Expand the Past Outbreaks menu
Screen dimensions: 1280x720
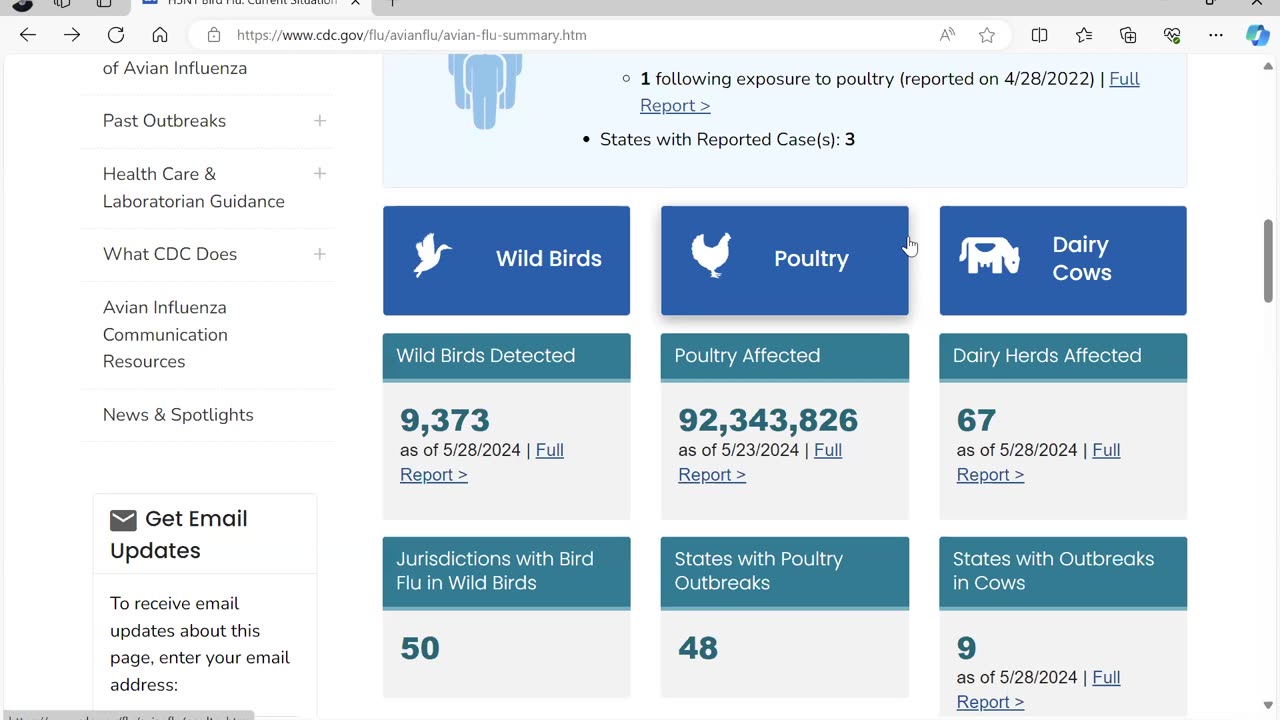point(320,121)
